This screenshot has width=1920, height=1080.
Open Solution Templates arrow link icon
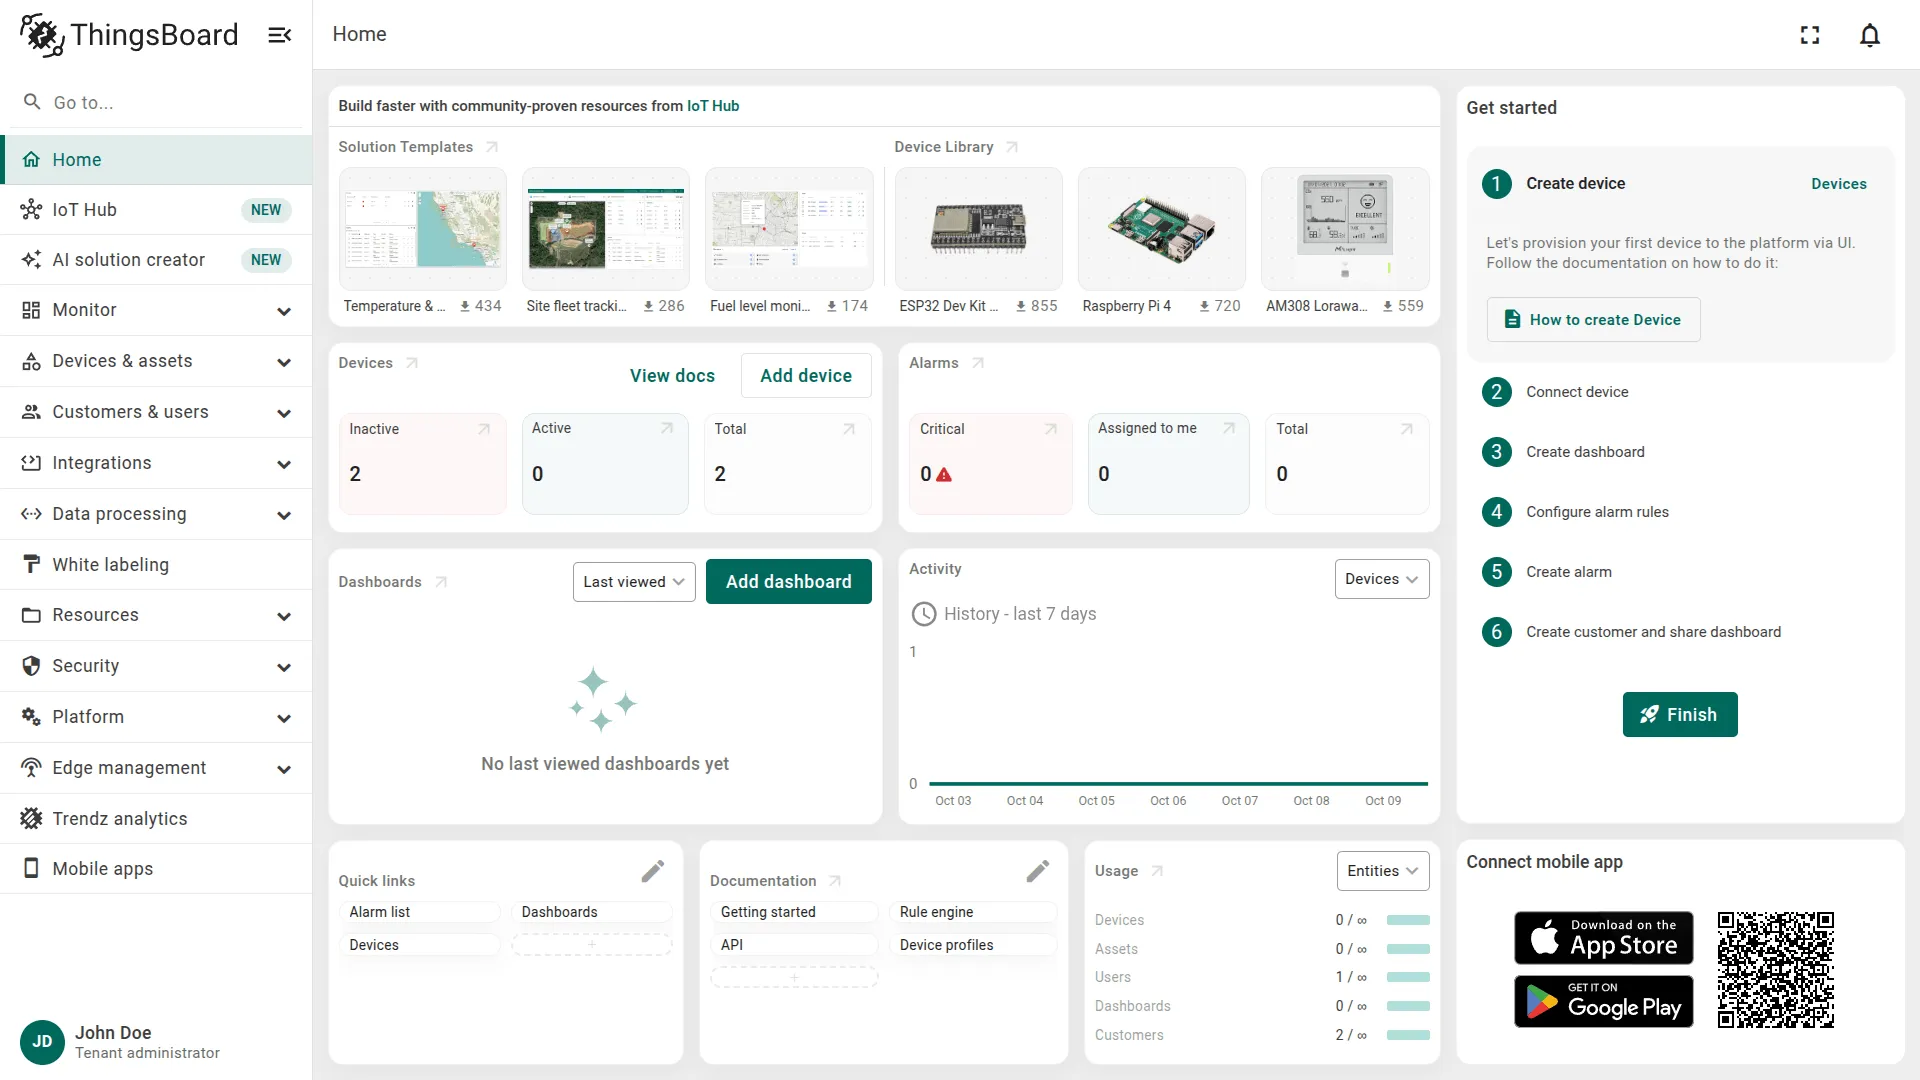pyautogui.click(x=492, y=147)
